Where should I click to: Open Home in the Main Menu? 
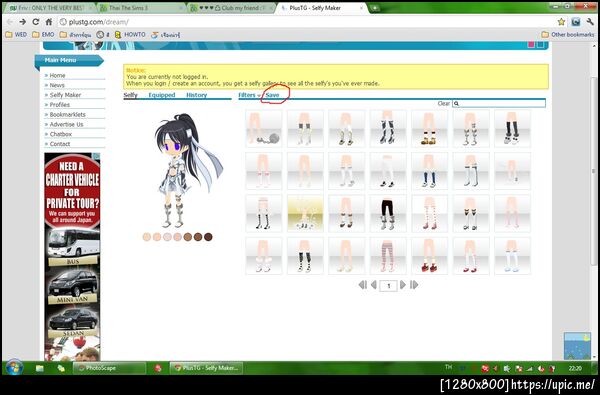click(57, 75)
